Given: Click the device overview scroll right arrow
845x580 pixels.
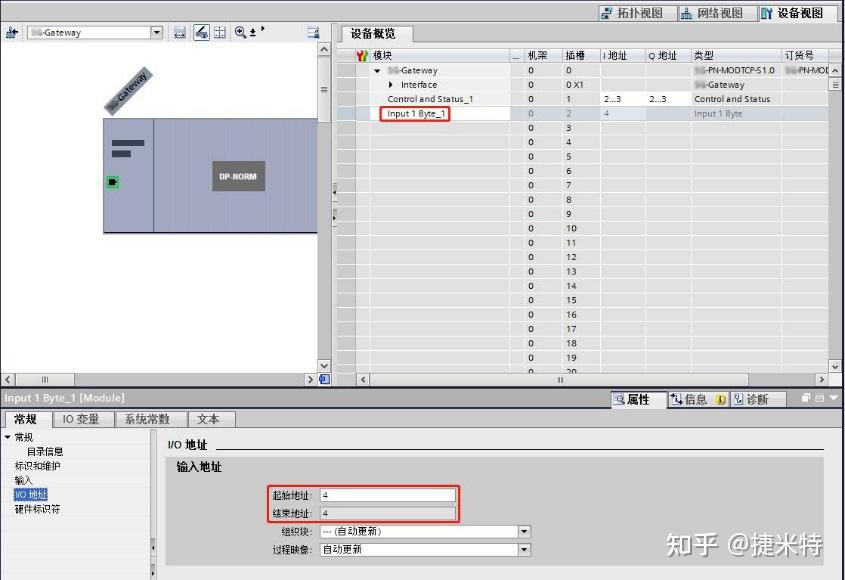Looking at the screenshot, I should [x=822, y=380].
